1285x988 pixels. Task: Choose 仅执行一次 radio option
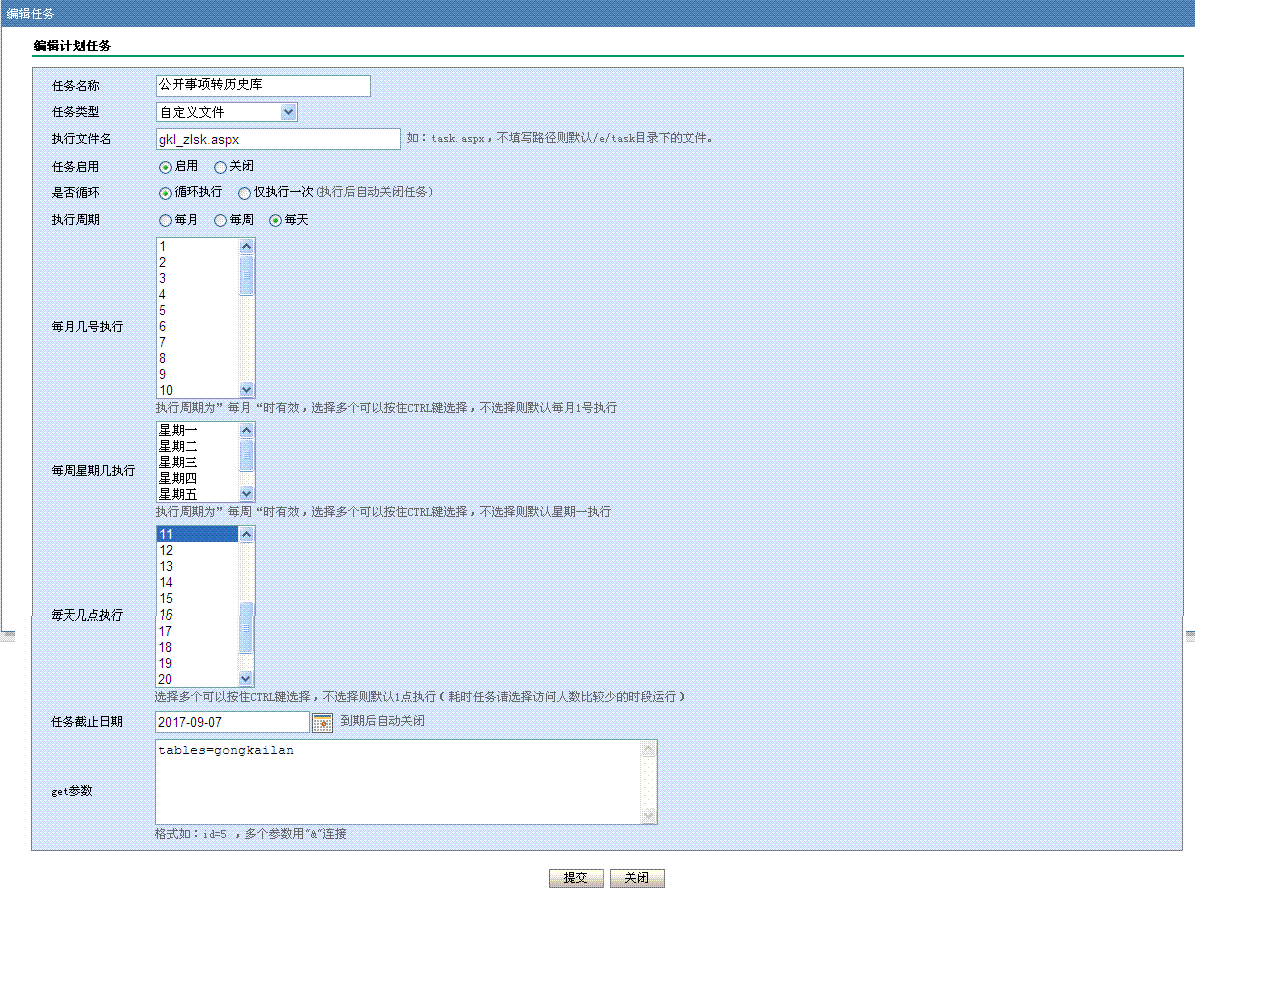(x=244, y=193)
